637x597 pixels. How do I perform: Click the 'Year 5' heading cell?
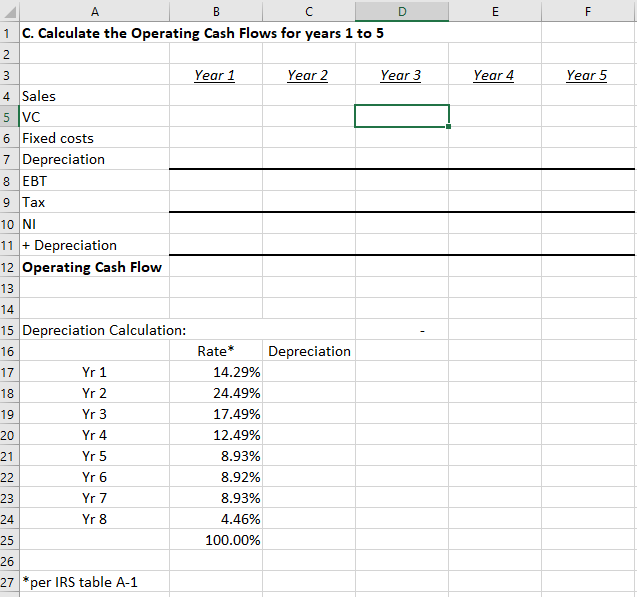(588, 75)
